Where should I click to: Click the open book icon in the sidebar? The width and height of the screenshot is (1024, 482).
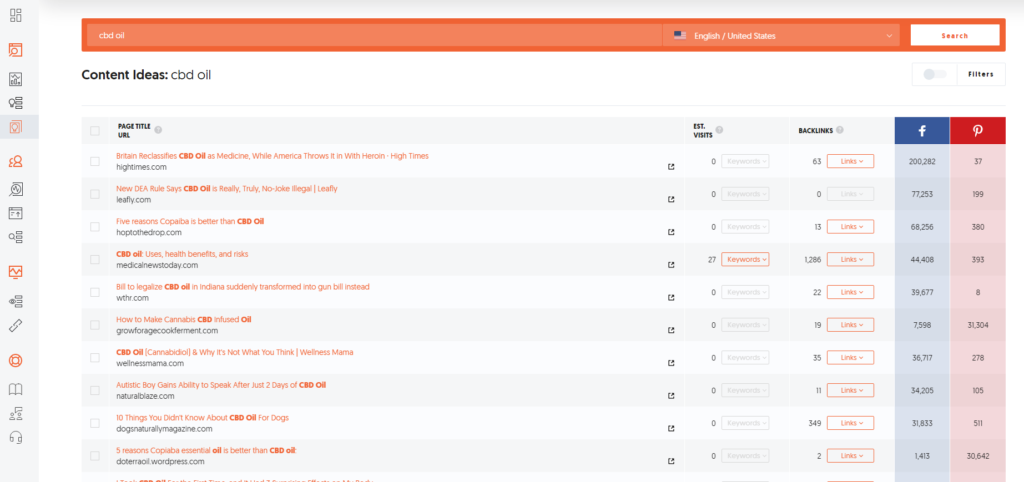pyautogui.click(x=15, y=389)
